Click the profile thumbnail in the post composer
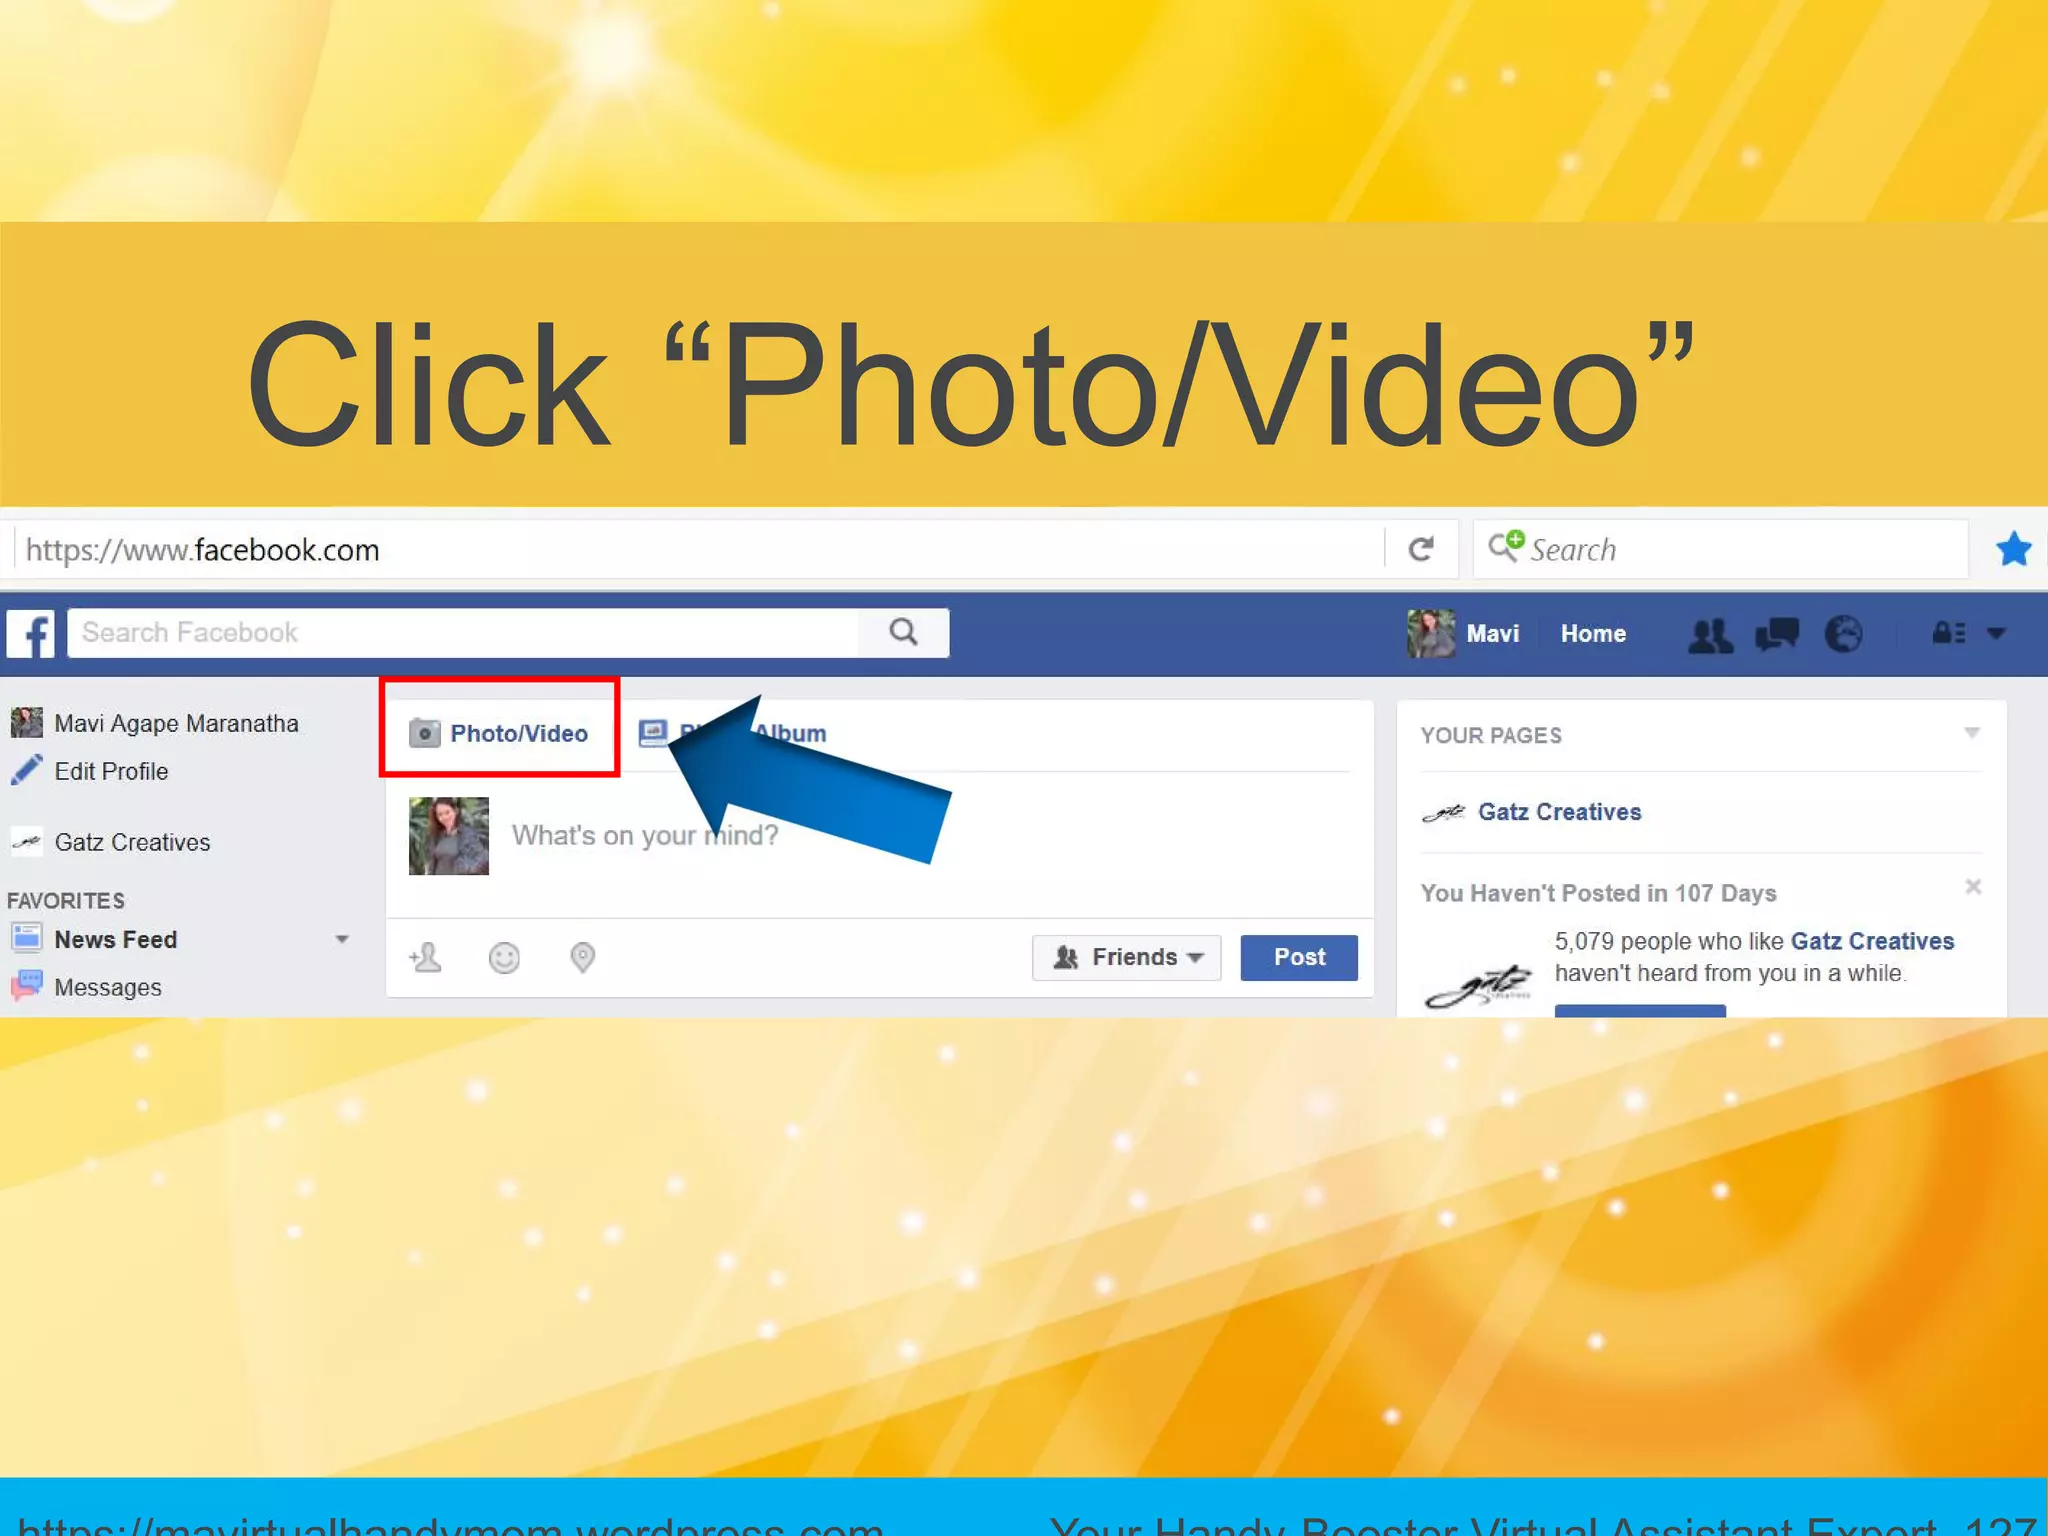This screenshot has height=1536, width=2048. point(449,836)
